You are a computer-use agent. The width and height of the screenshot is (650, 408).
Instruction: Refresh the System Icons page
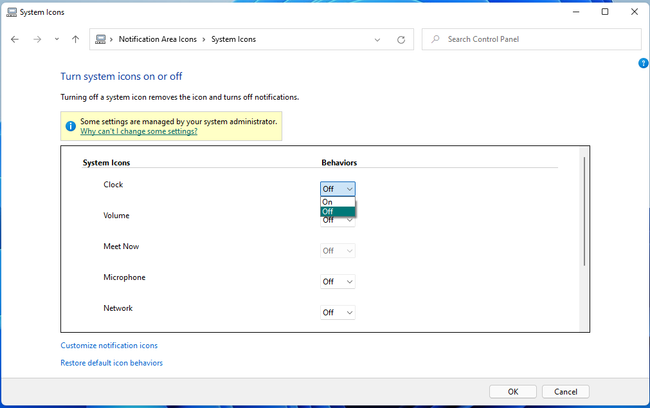(401, 40)
